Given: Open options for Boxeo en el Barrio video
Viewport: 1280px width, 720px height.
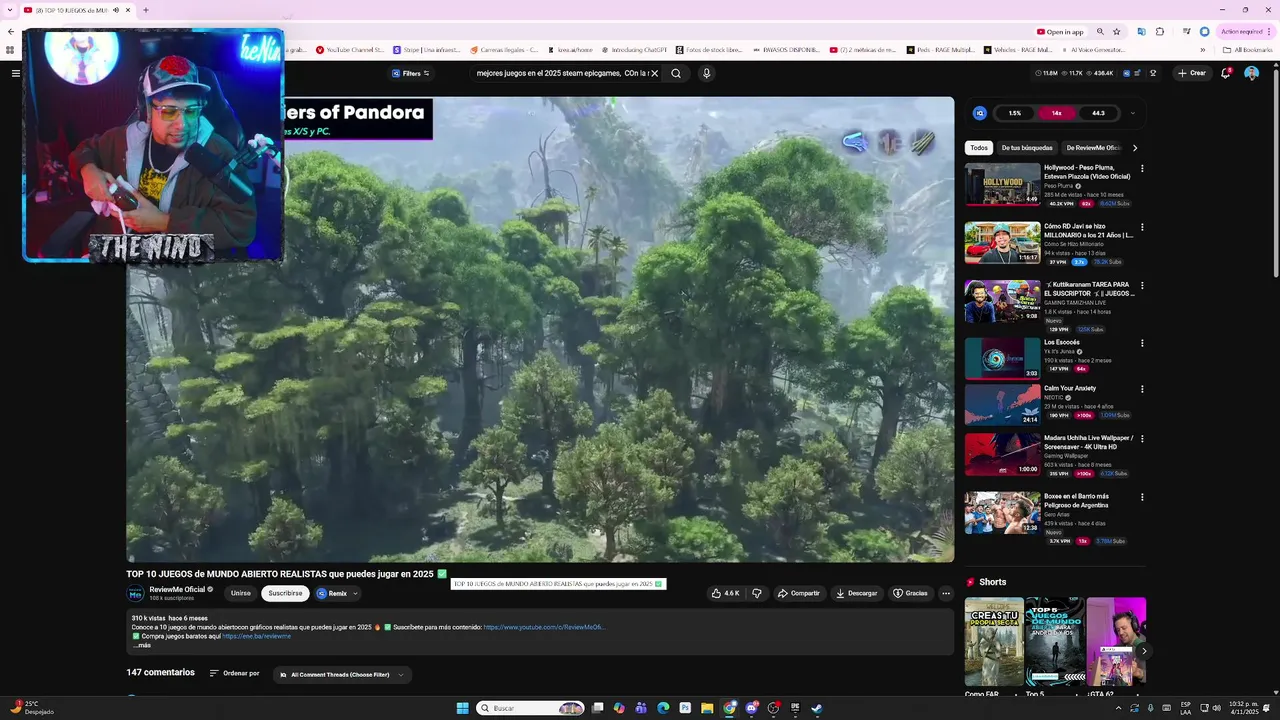Looking at the screenshot, I should (1142, 497).
